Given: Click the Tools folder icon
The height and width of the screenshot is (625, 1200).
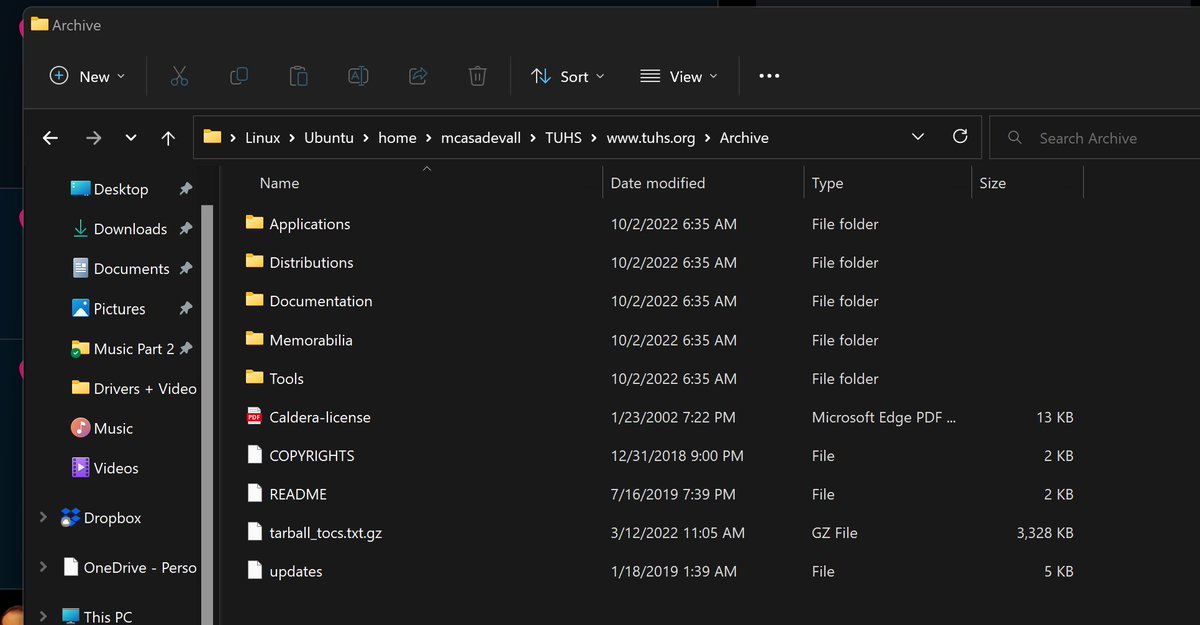Looking at the screenshot, I should [254, 378].
